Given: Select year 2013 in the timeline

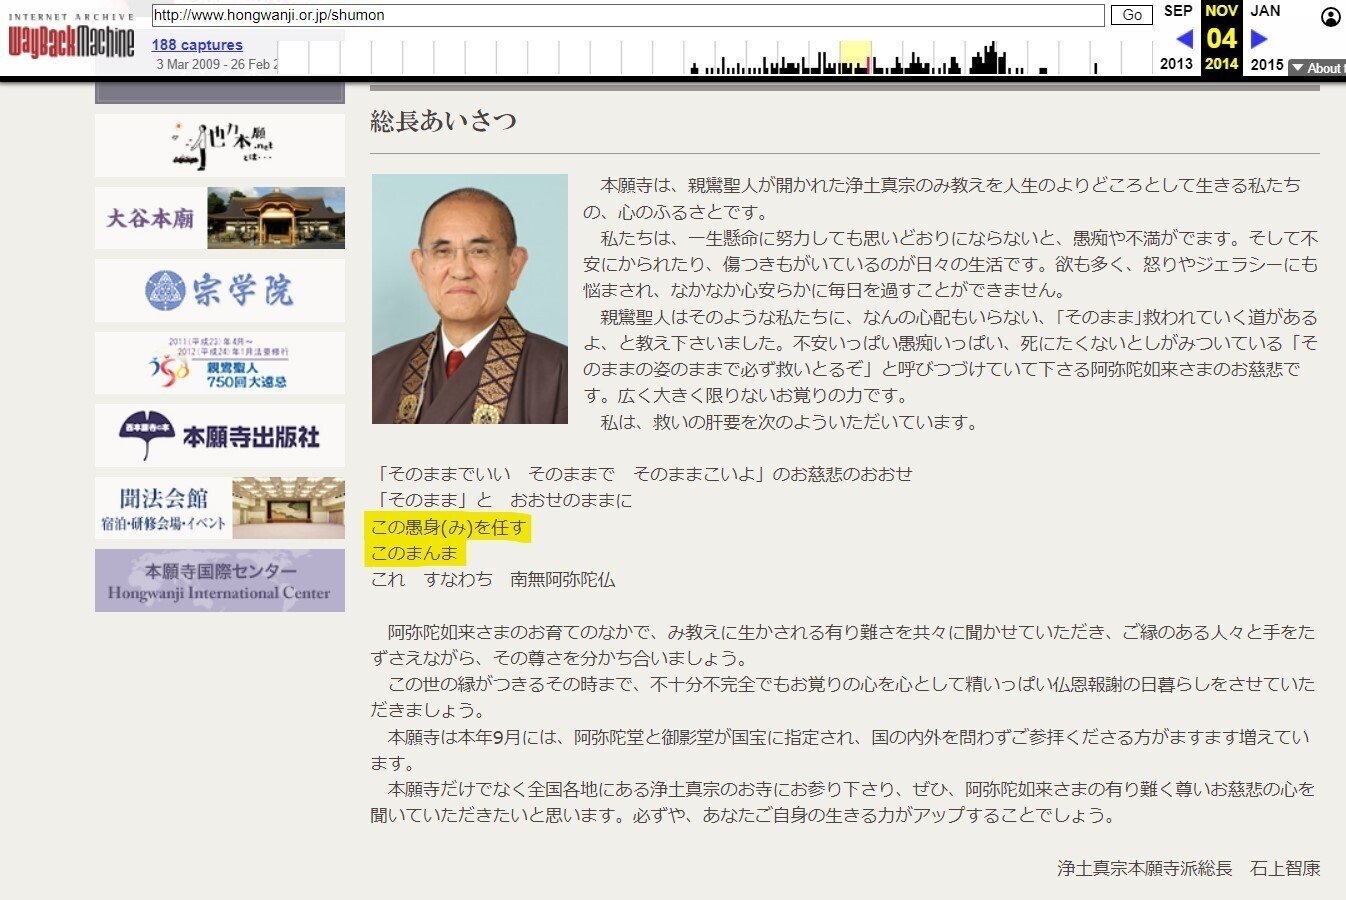Looking at the screenshot, I should [1176, 64].
